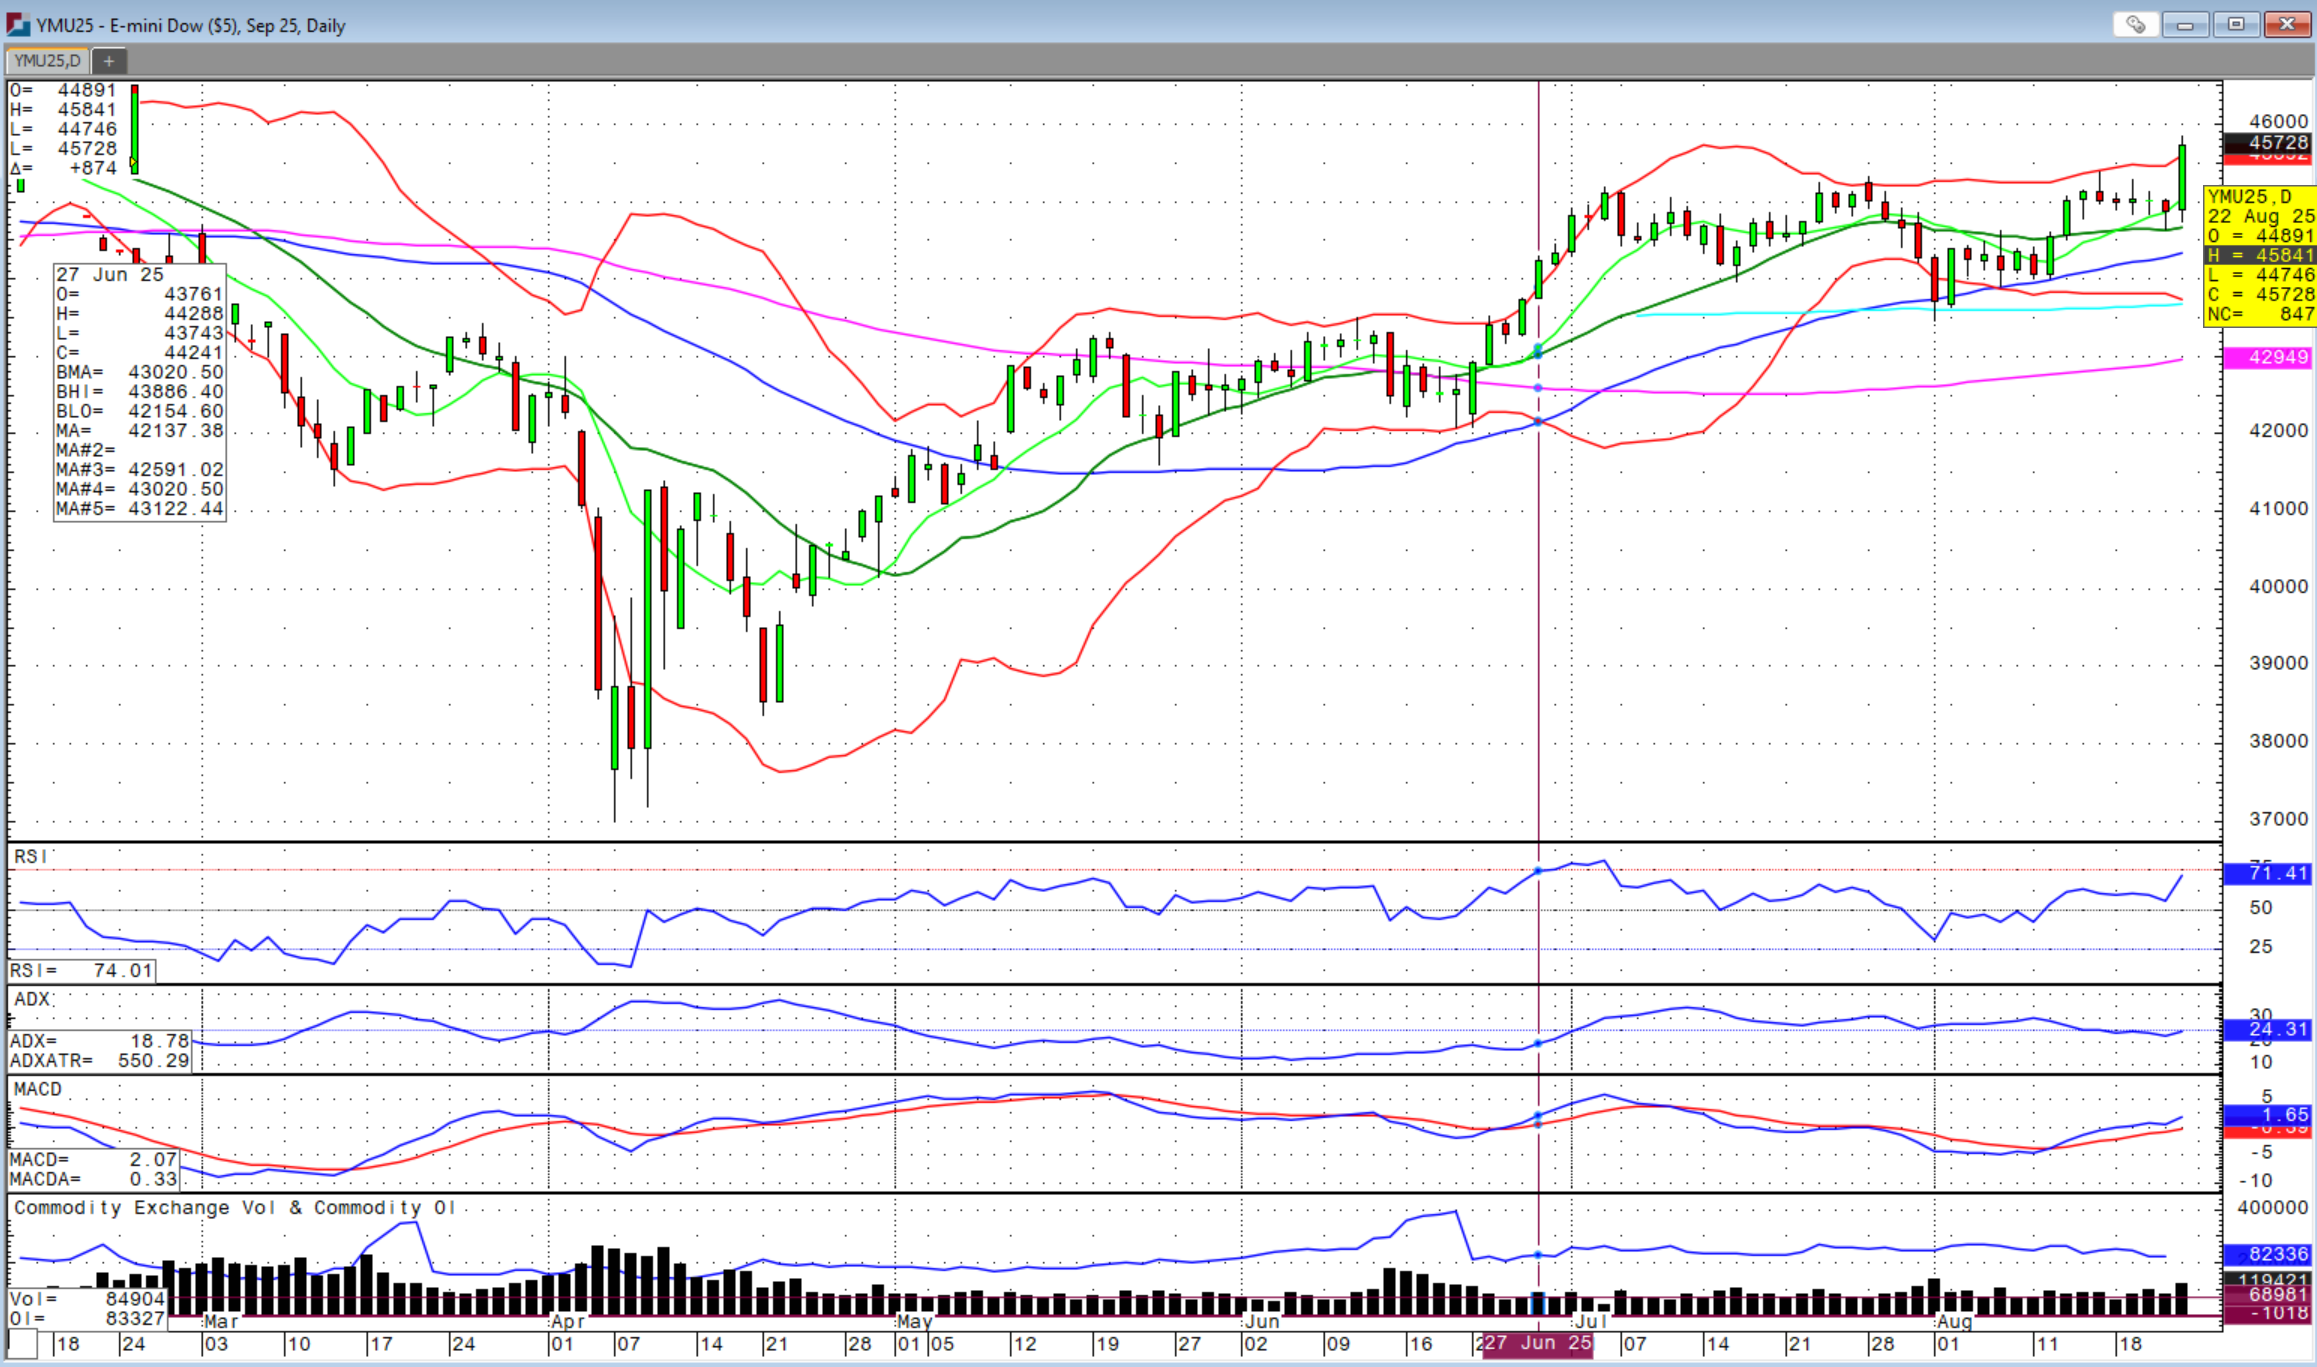This screenshot has height=1367, width=2317.
Task: Click the 46000 price axis label
Action: pos(2279,122)
